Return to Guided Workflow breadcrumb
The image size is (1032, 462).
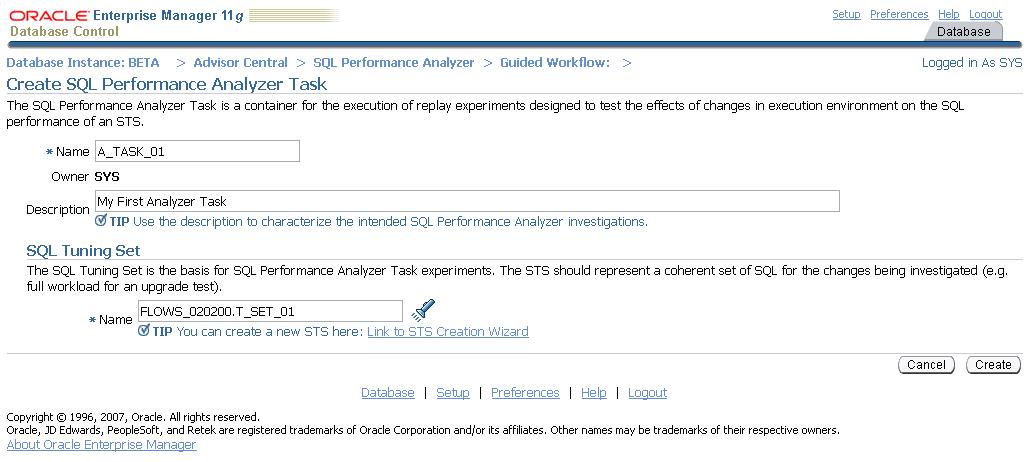(554, 62)
